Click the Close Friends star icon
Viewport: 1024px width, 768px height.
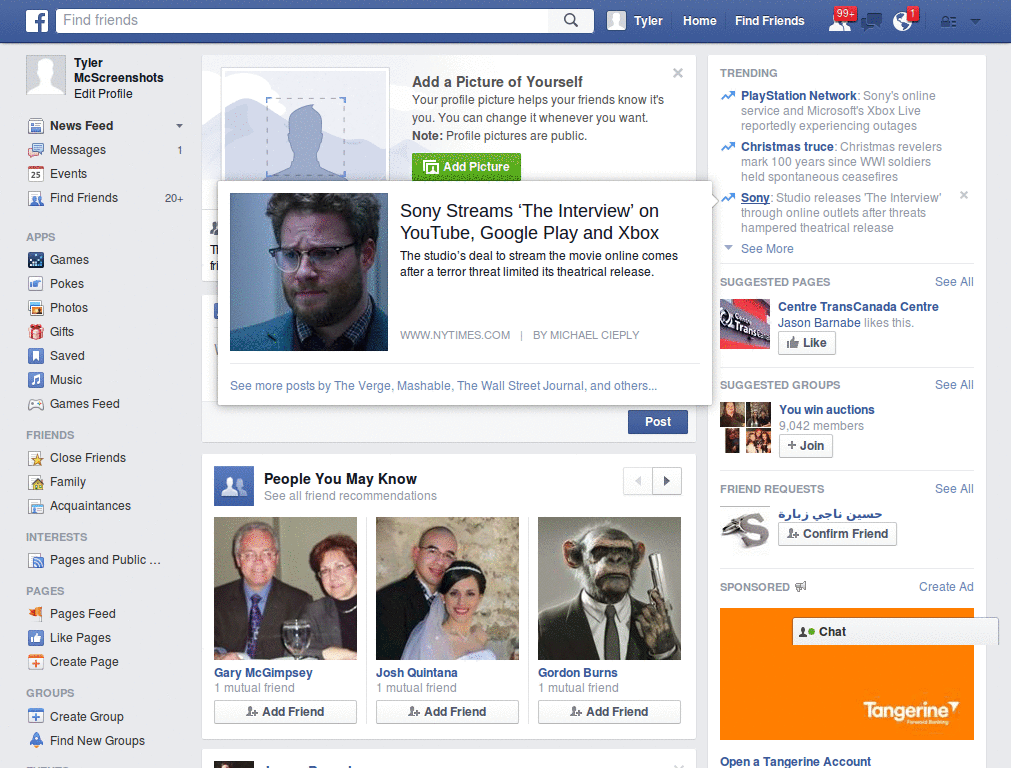point(35,458)
